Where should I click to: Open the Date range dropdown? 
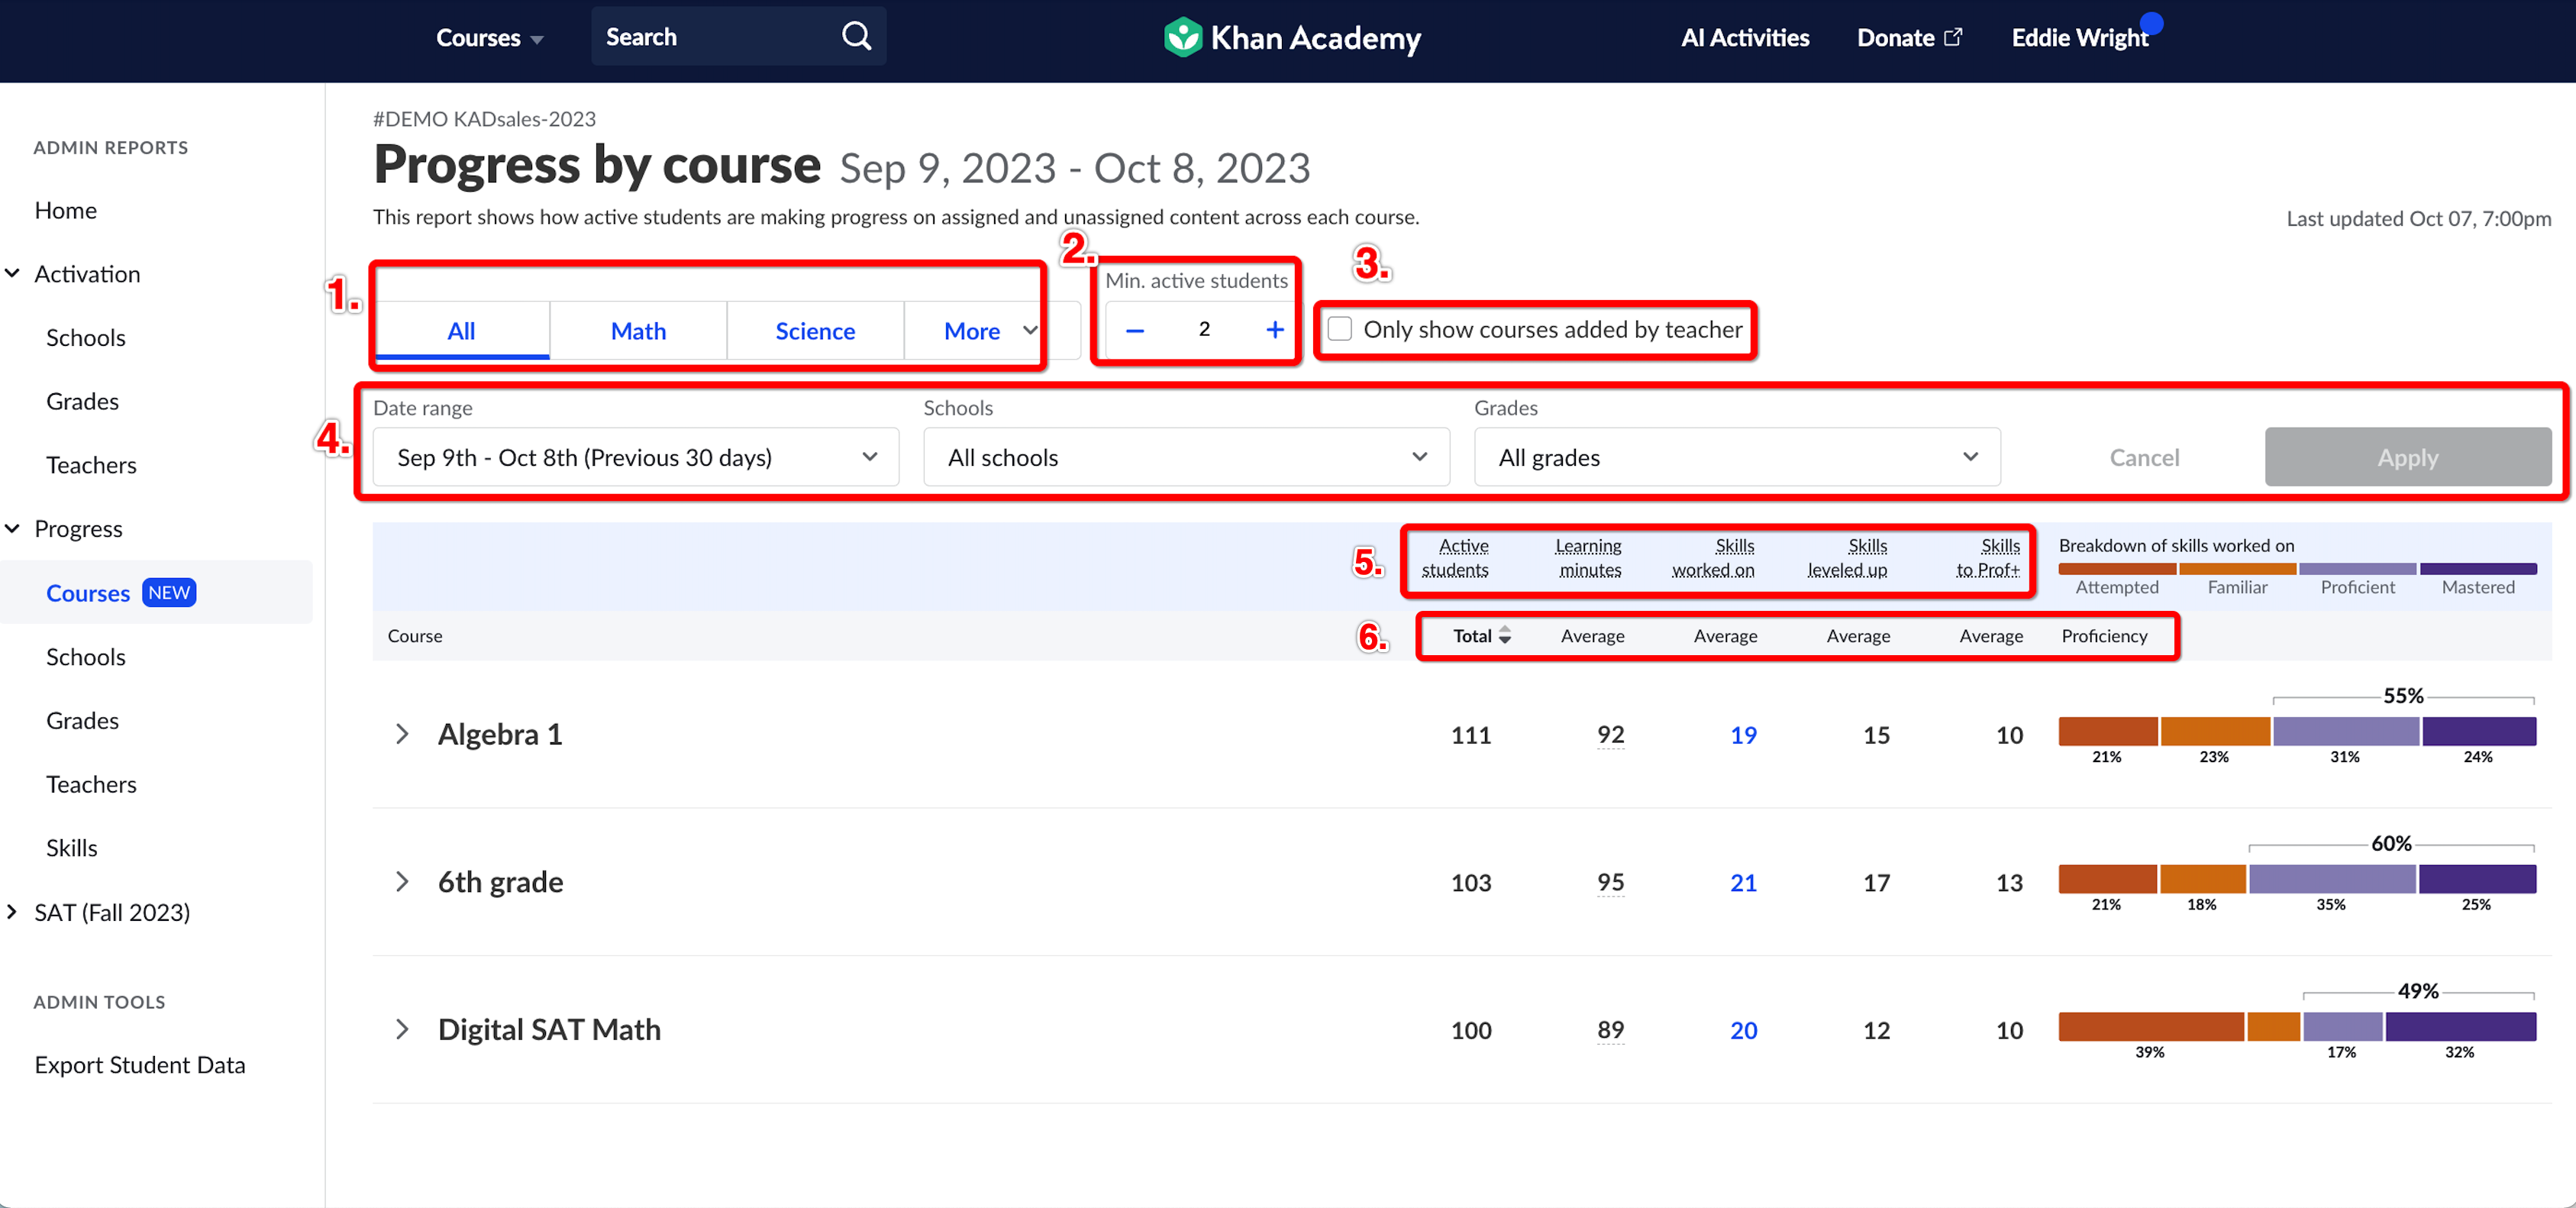635,458
